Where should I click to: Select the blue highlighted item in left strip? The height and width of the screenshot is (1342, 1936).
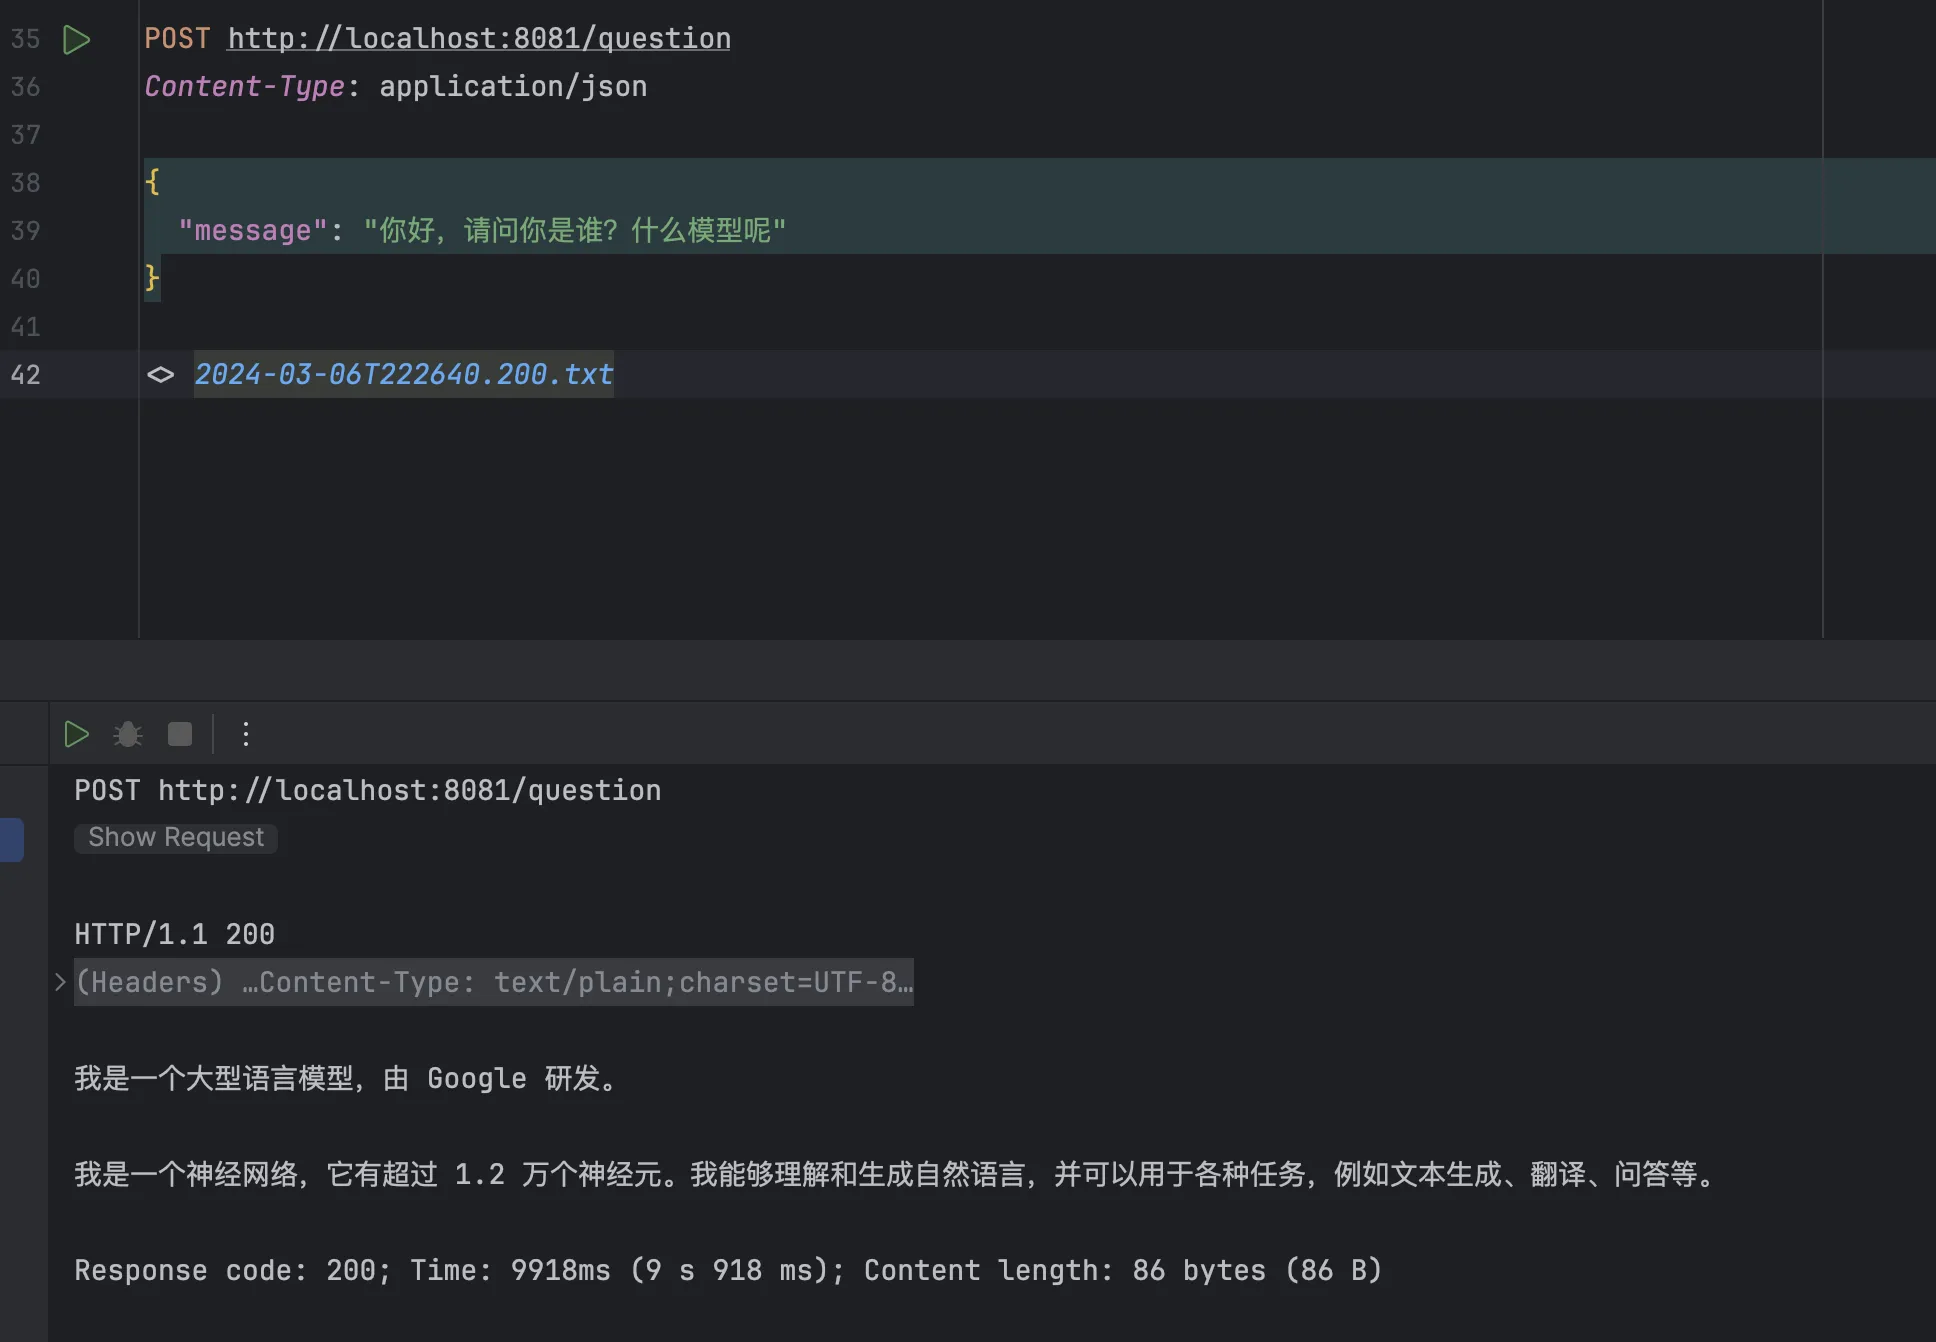pos(12,839)
